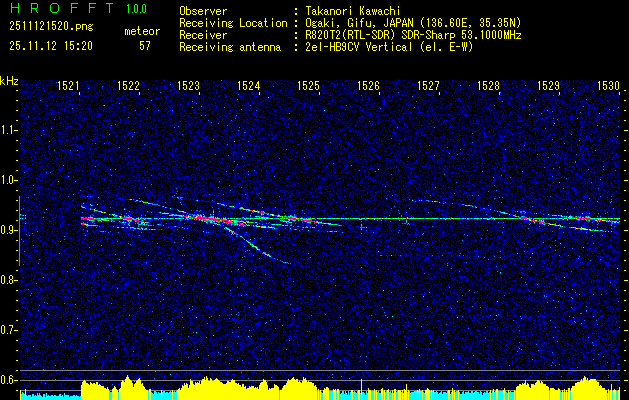Click the Receiving Location field label

(227, 22)
